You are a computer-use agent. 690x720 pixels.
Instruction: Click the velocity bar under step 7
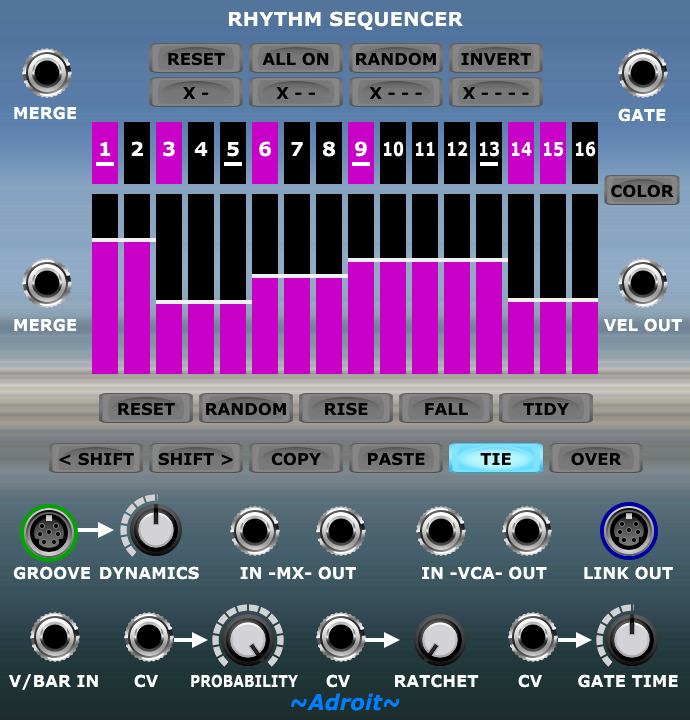click(297, 284)
